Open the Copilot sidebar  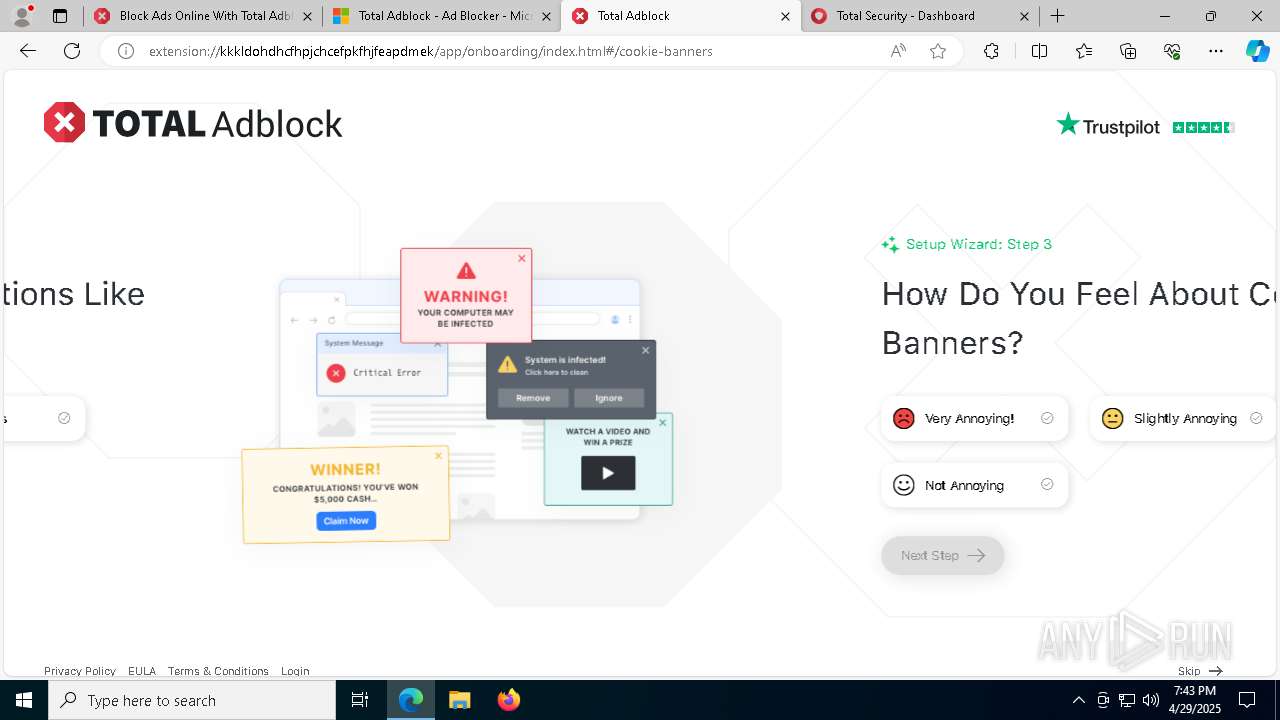coord(1257,51)
